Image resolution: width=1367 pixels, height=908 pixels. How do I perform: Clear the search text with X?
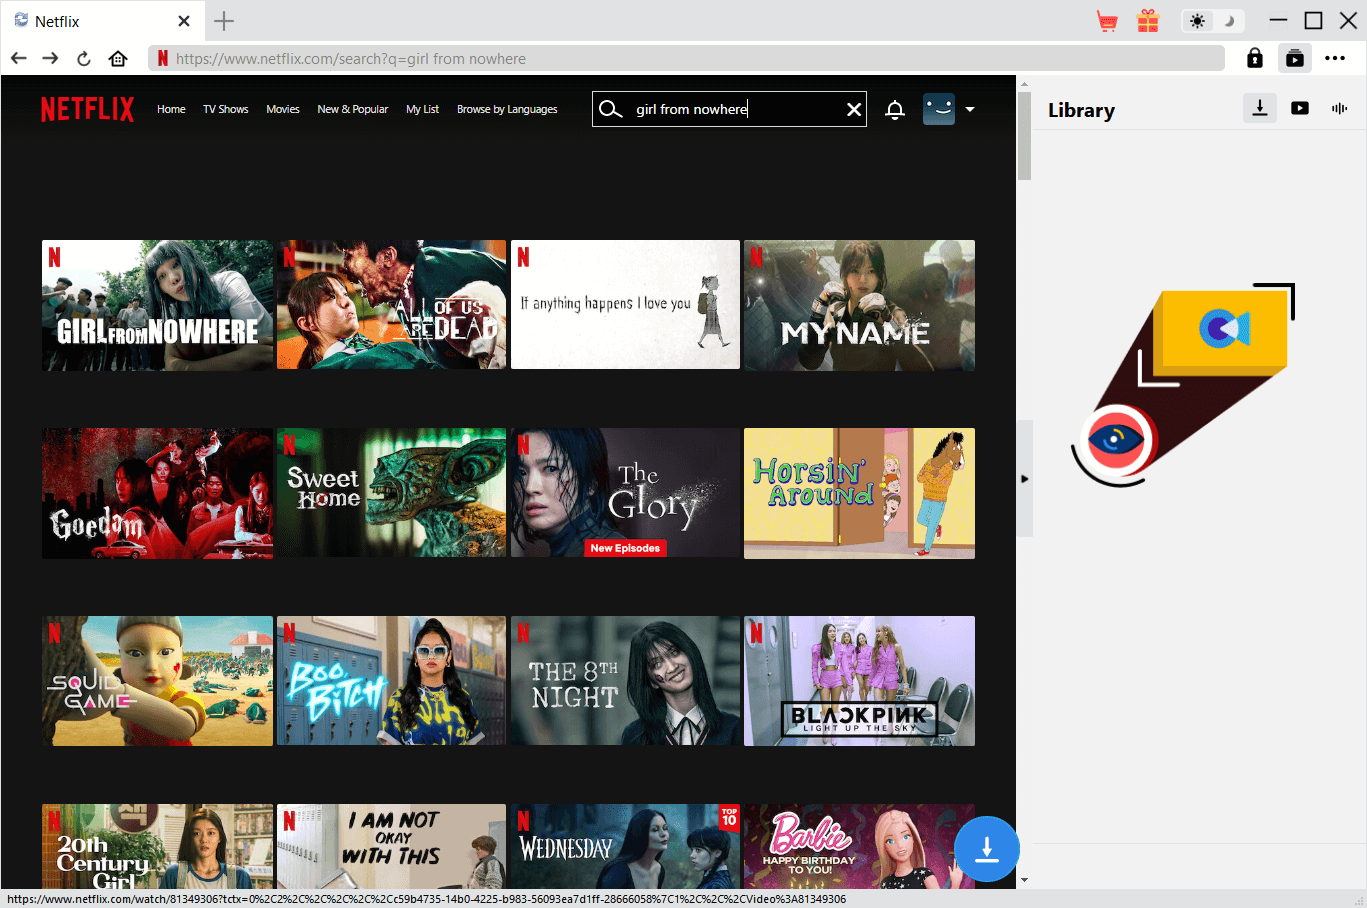coord(854,109)
